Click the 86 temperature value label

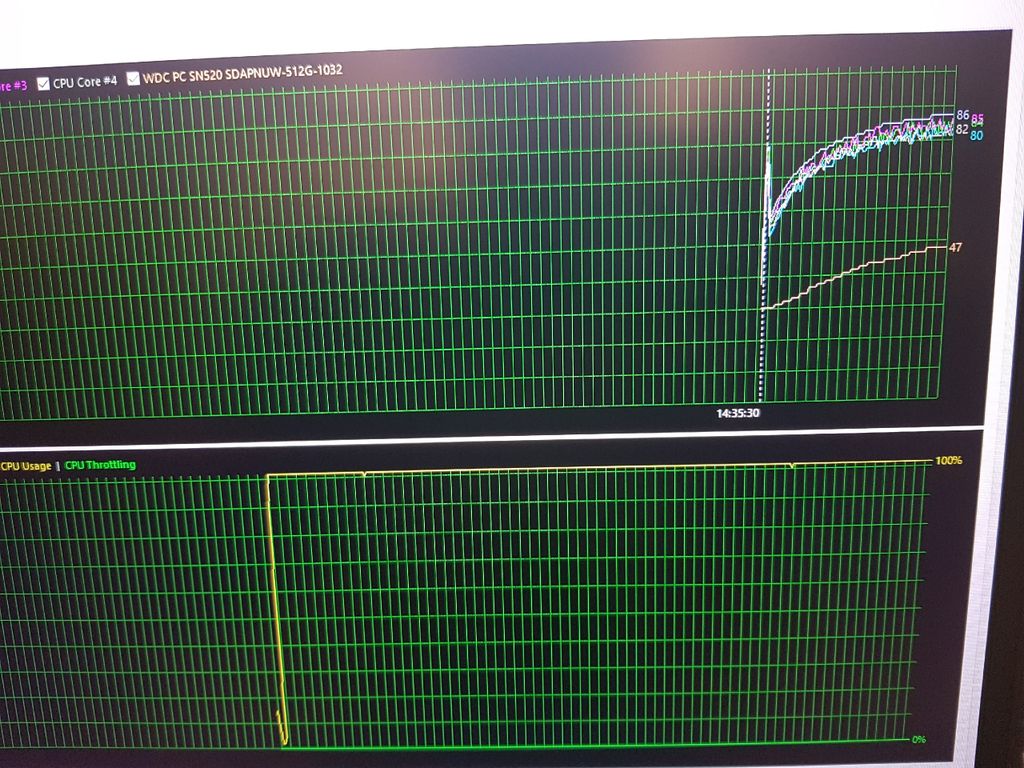coord(963,115)
